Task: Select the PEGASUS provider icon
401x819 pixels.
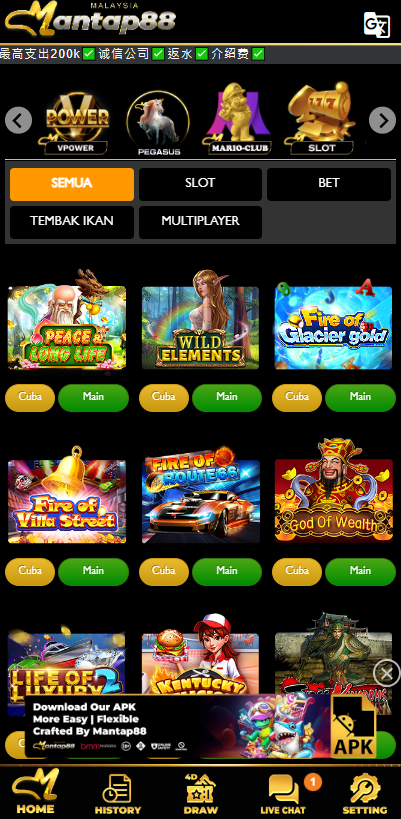Action: 158,123
